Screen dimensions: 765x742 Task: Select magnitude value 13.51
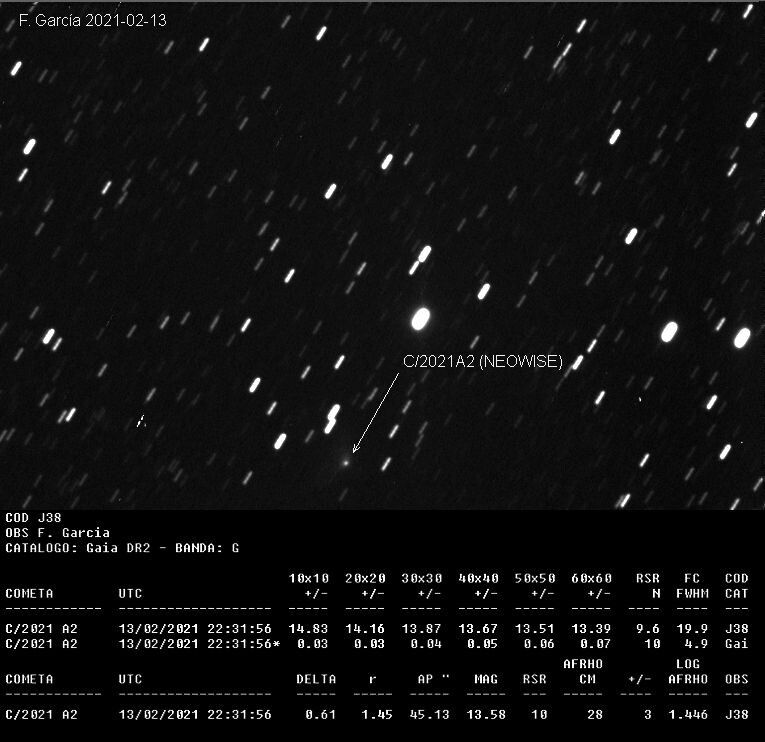(535, 629)
